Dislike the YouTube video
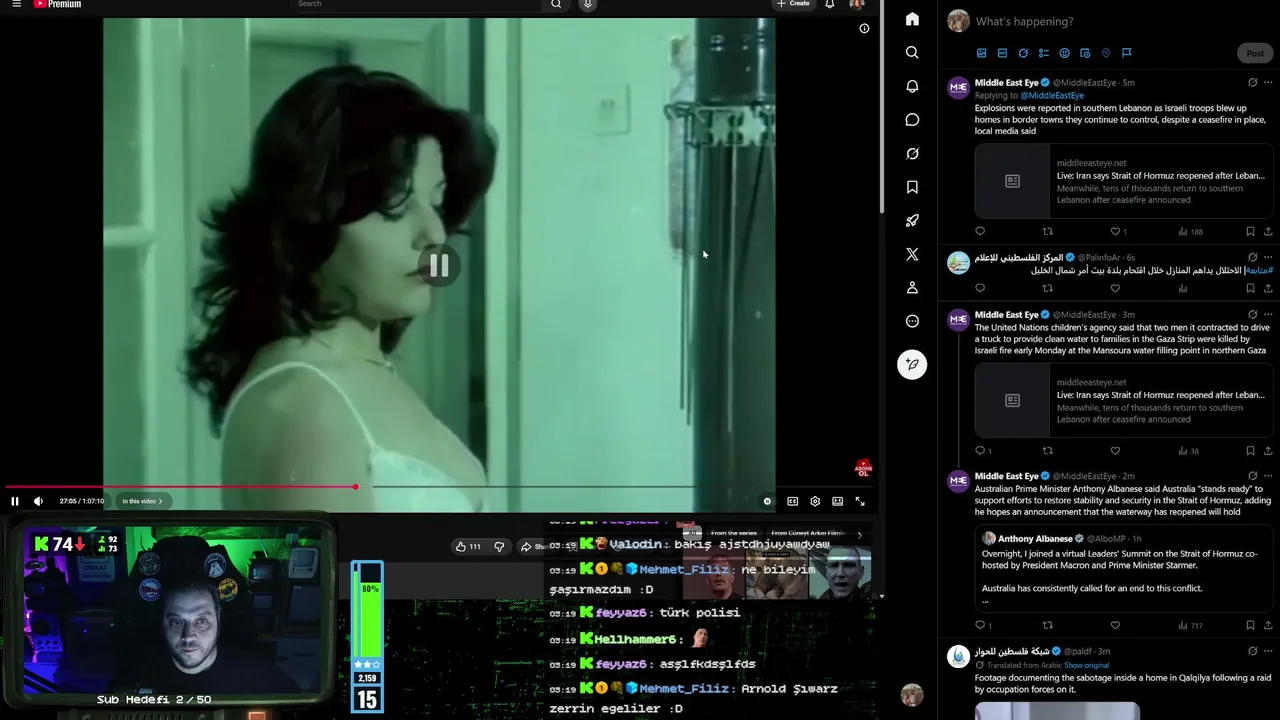The image size is (1280, 720). pyautogui.click(x=499, y=546)
